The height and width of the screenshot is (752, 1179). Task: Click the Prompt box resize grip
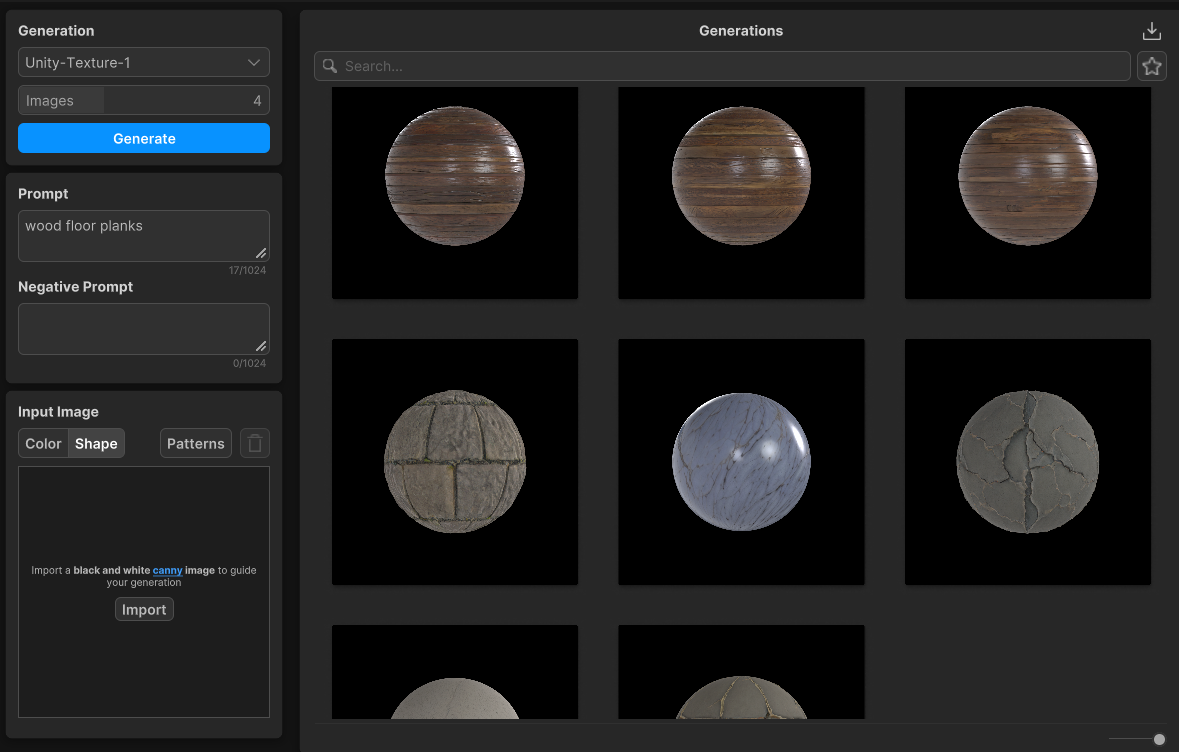pos(261,253)
